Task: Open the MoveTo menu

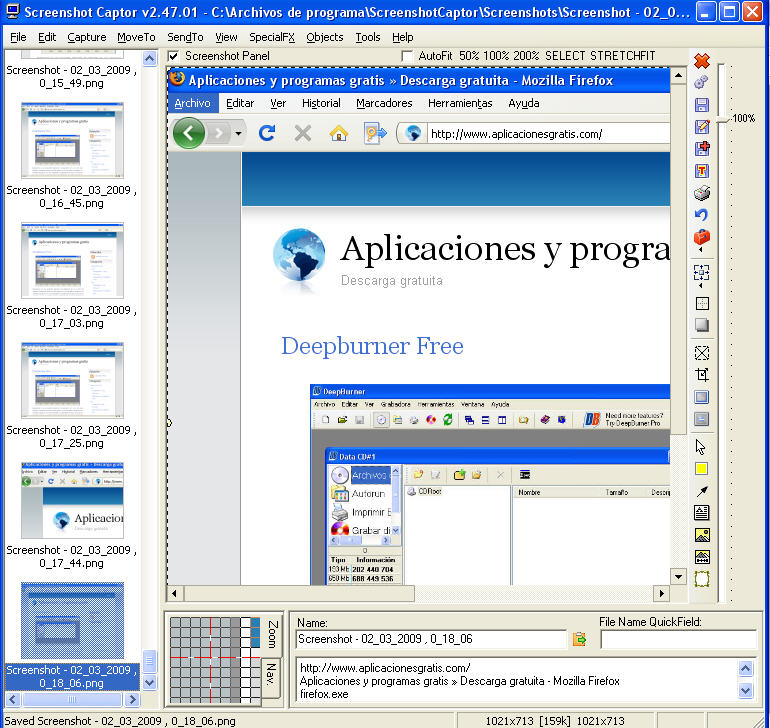Action: coord(136,37)
